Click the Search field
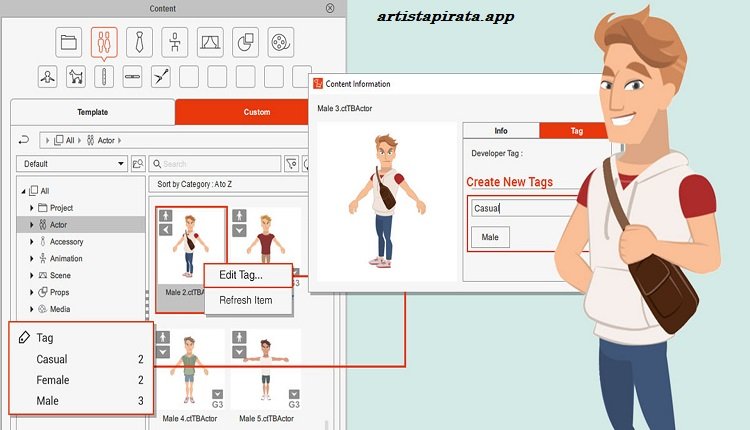Viewport: 750px width, 430px height. pyautogui.click(x=215, y=164)
